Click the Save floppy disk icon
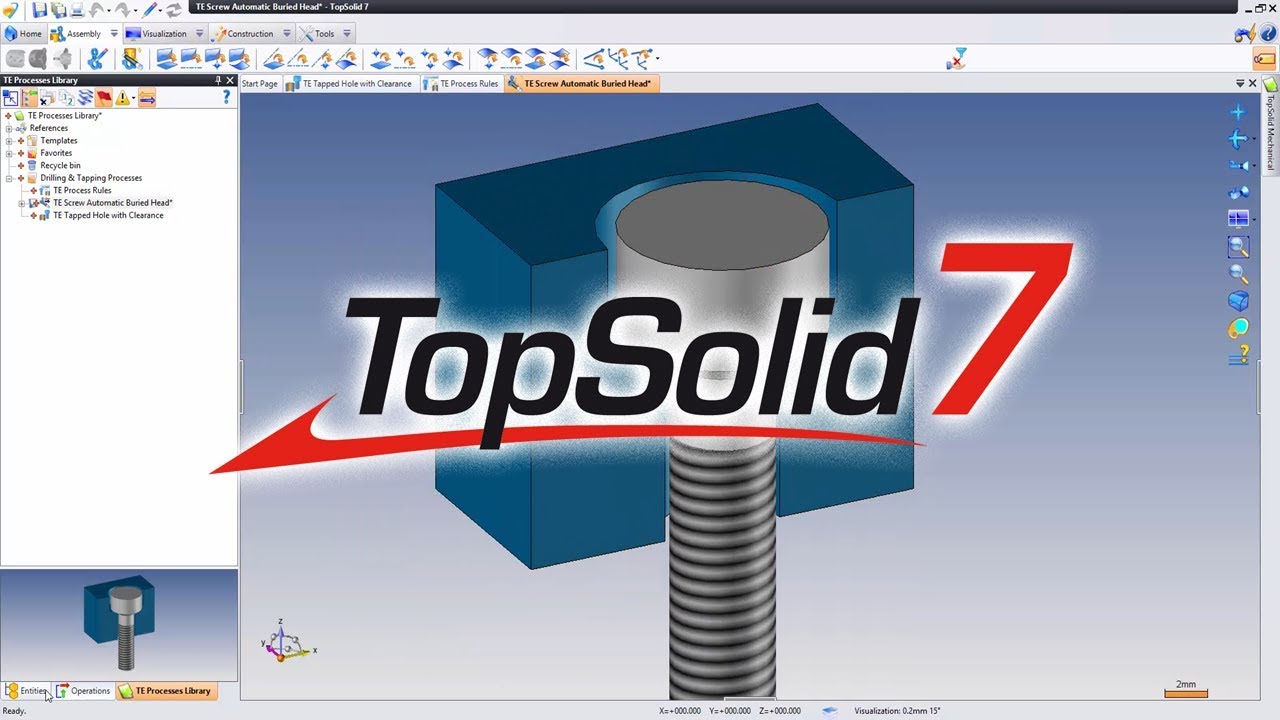Viewport: 1280px width, 720px height. coord(40,10)
